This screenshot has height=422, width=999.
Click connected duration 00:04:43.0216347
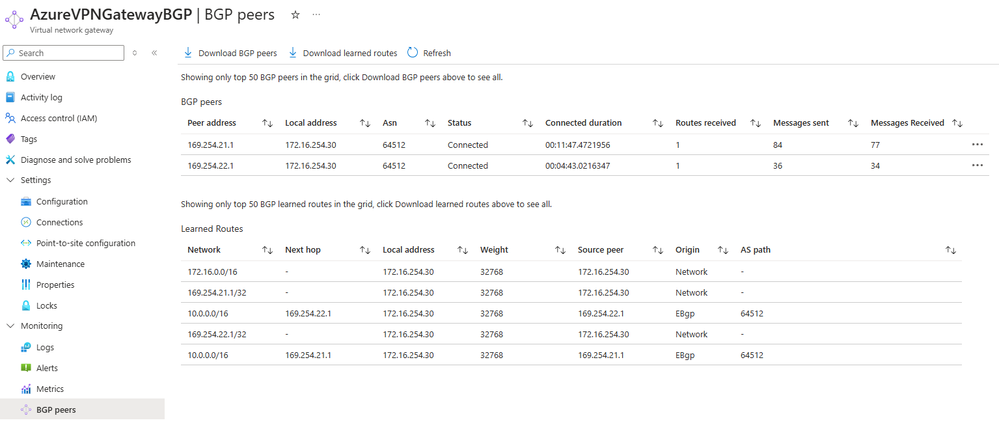click(x=578, y=166)
